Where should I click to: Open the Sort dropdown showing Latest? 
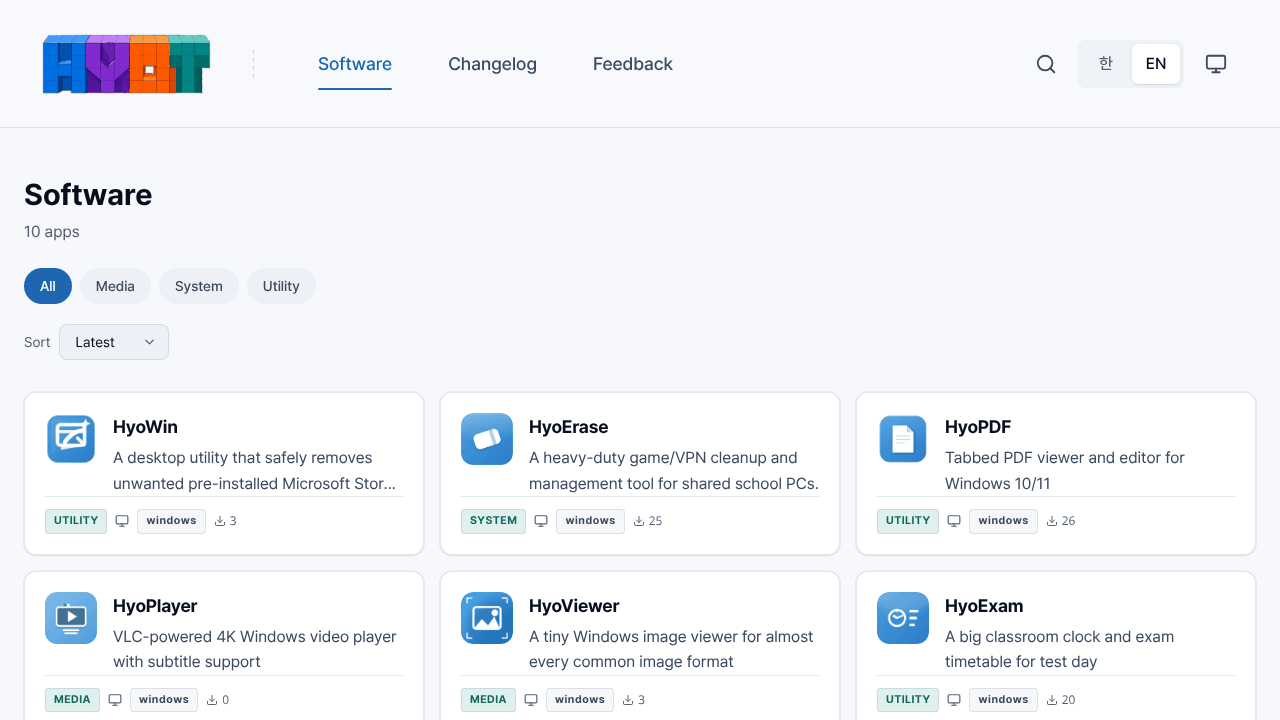pyautogui.click(x=114, y=342)
